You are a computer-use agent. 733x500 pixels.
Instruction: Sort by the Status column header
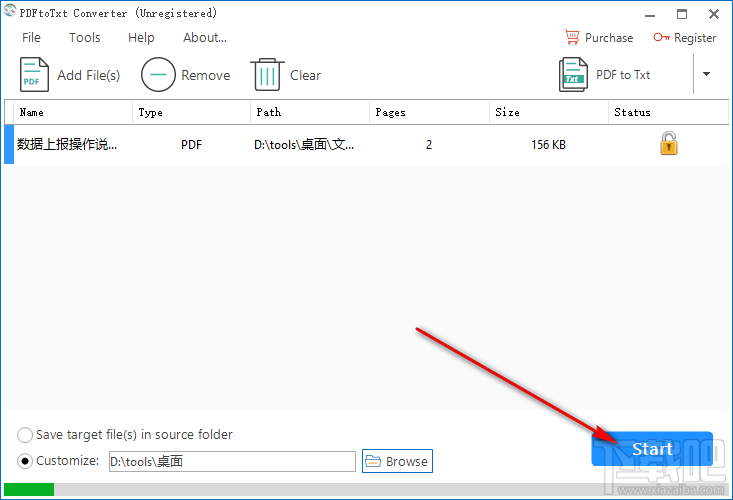[668, 112]
